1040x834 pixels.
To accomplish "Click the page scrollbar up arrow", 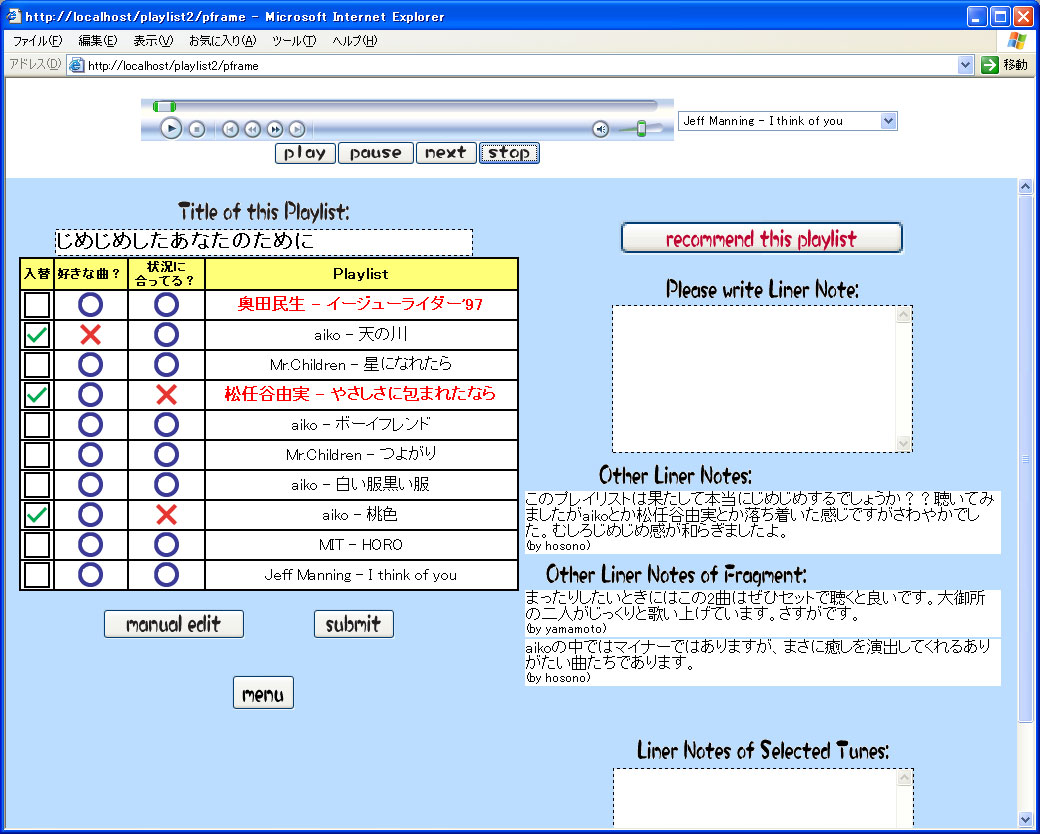I will coord(1025,187).
